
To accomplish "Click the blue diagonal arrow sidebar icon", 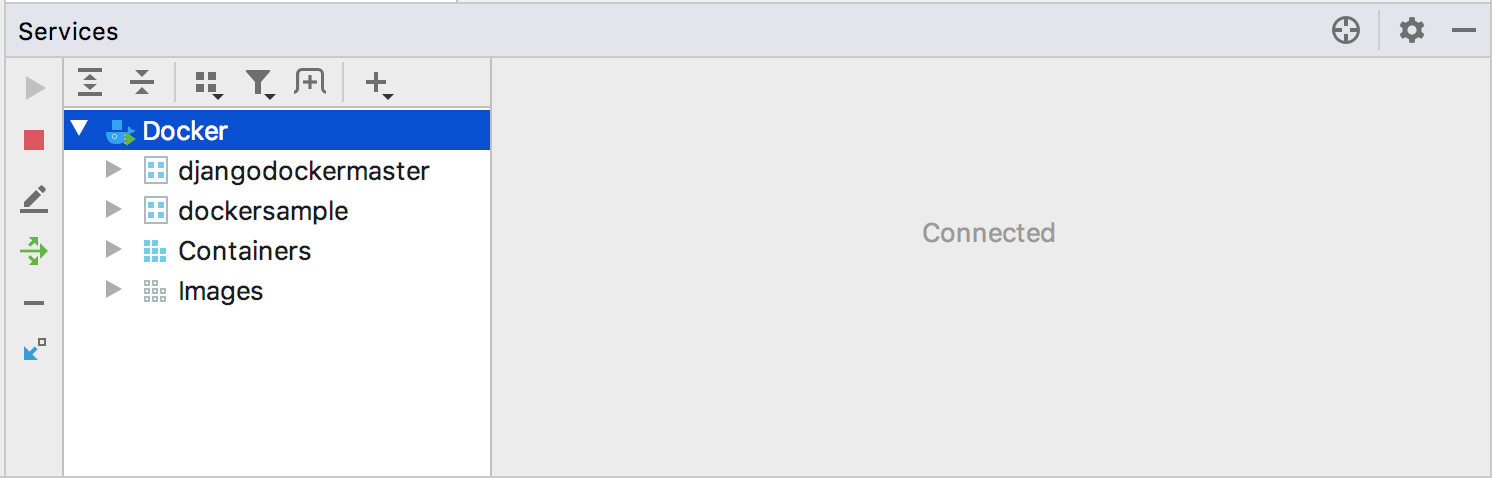I will (x=35, y=350).
